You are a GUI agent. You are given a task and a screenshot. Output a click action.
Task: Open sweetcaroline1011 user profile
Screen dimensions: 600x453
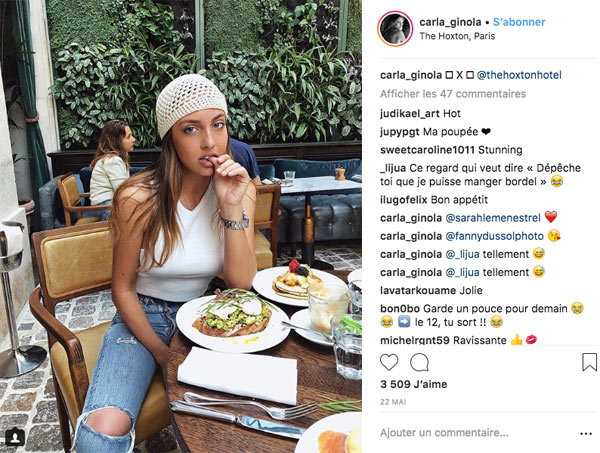click(427, 150)
